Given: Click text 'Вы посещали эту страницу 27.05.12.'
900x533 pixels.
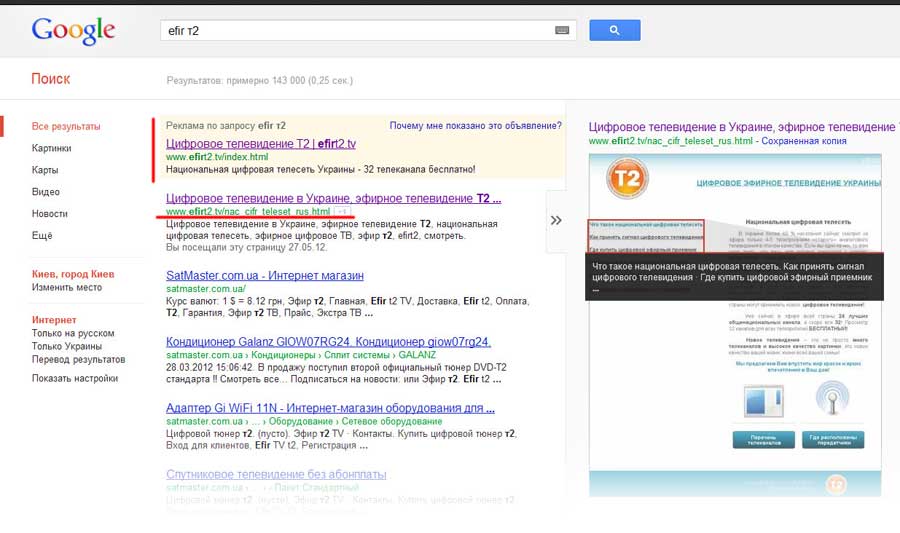Looking at the screenshot, I should pyautogui.click(x=246, y=248).
